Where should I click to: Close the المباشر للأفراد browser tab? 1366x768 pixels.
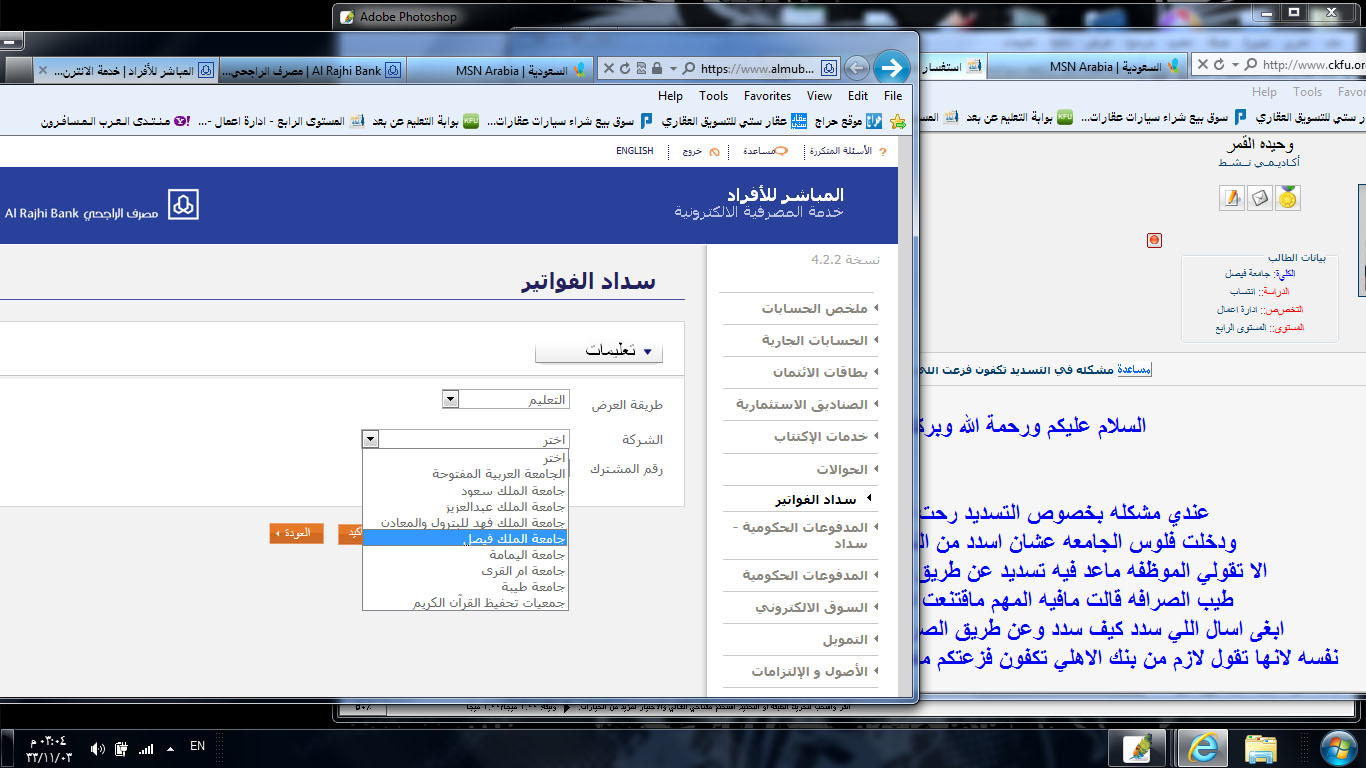(43, 70)
